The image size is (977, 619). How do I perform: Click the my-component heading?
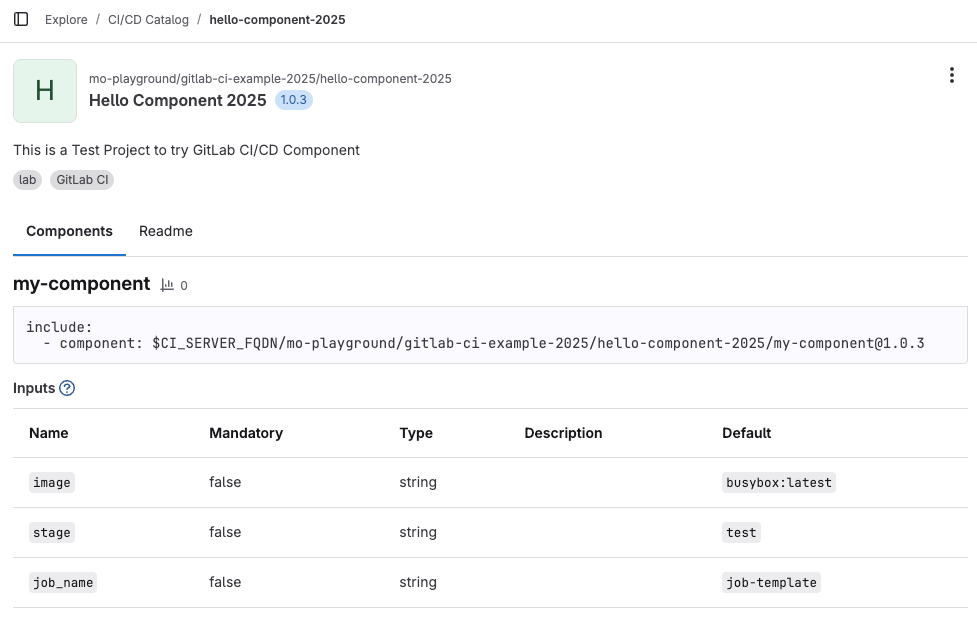point(82,284)
